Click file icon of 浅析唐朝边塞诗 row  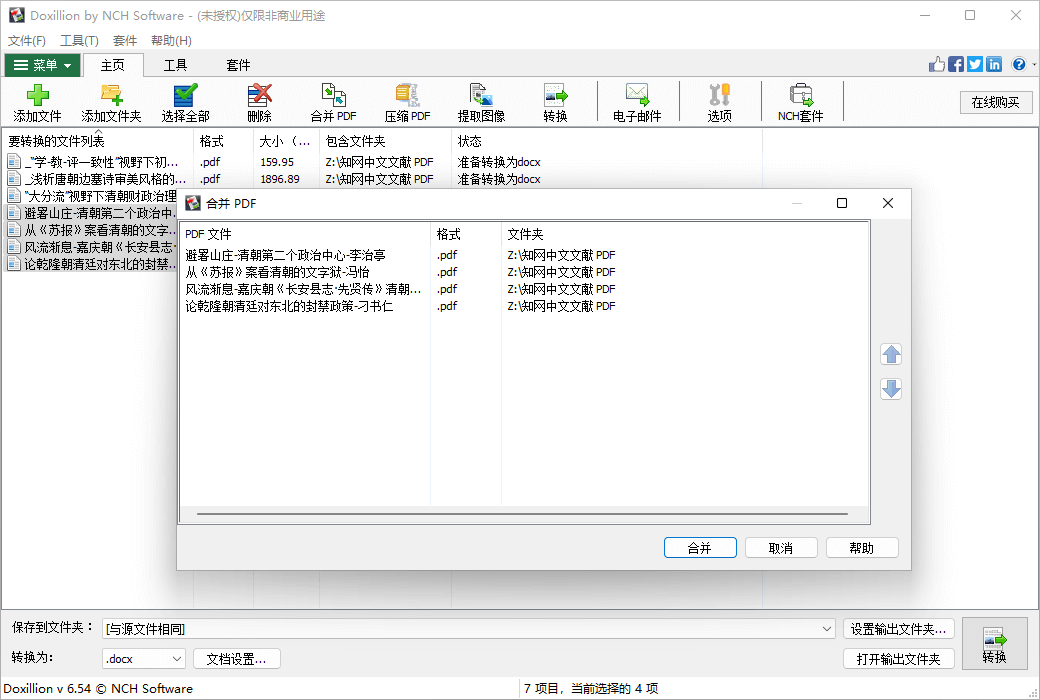(x=14, y=178)
